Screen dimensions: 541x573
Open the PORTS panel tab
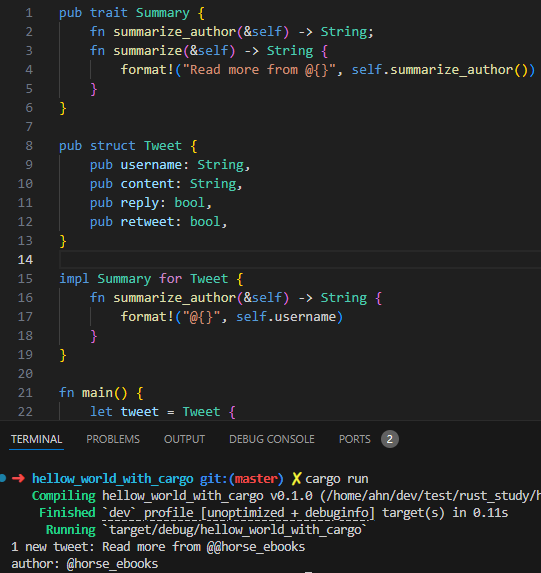355,439
